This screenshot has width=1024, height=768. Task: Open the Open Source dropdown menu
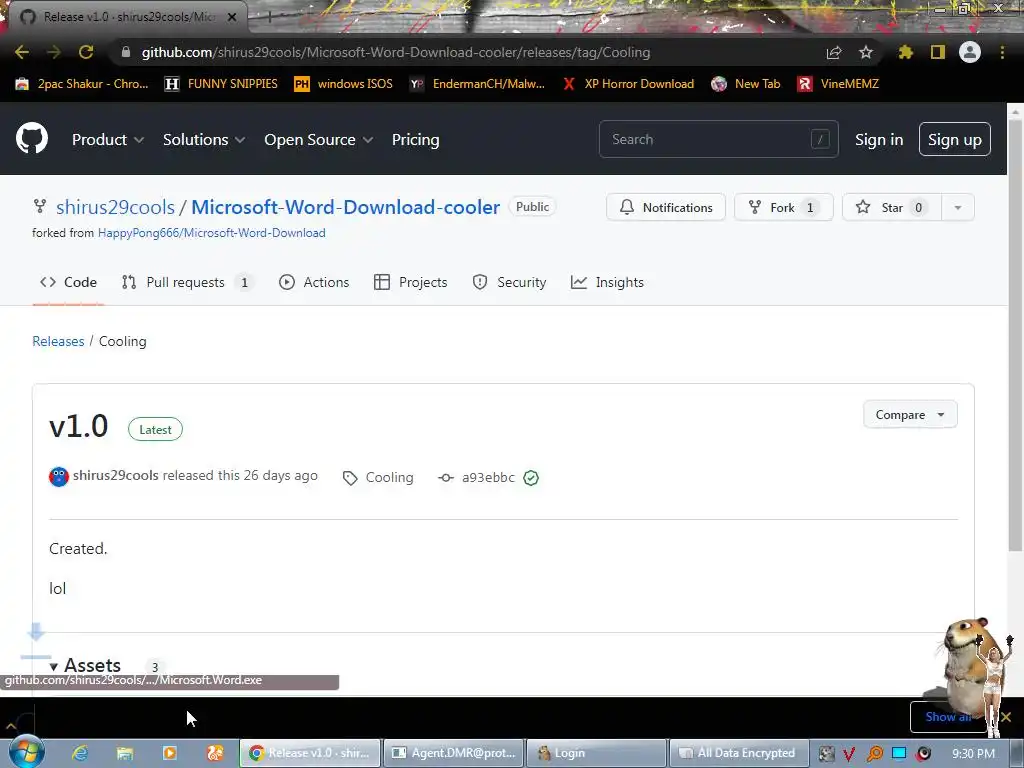tap(318, 140)
